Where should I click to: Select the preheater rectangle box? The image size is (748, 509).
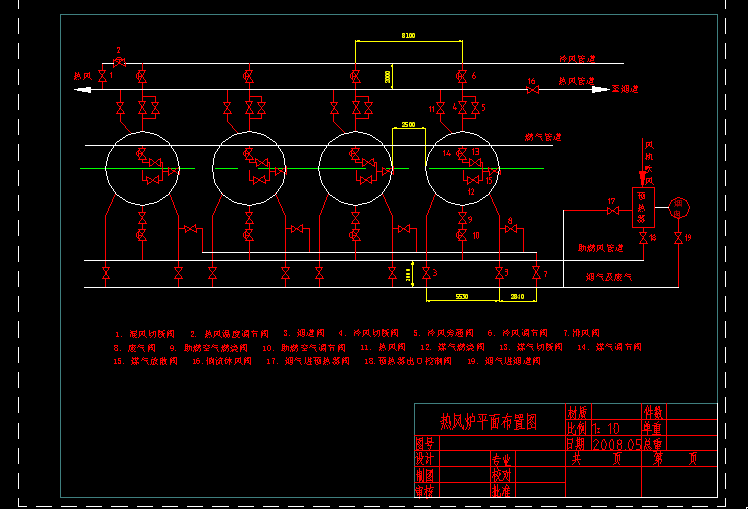(641, 207)
